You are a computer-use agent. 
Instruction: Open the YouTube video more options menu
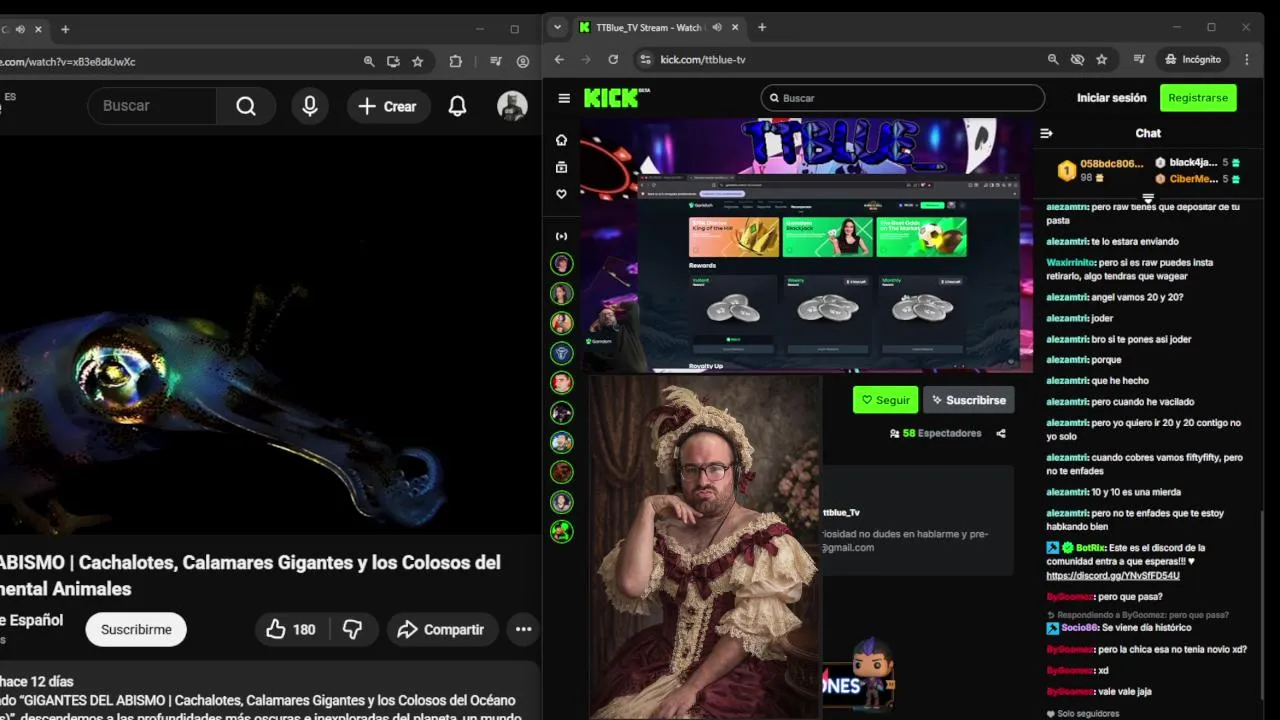523,629
